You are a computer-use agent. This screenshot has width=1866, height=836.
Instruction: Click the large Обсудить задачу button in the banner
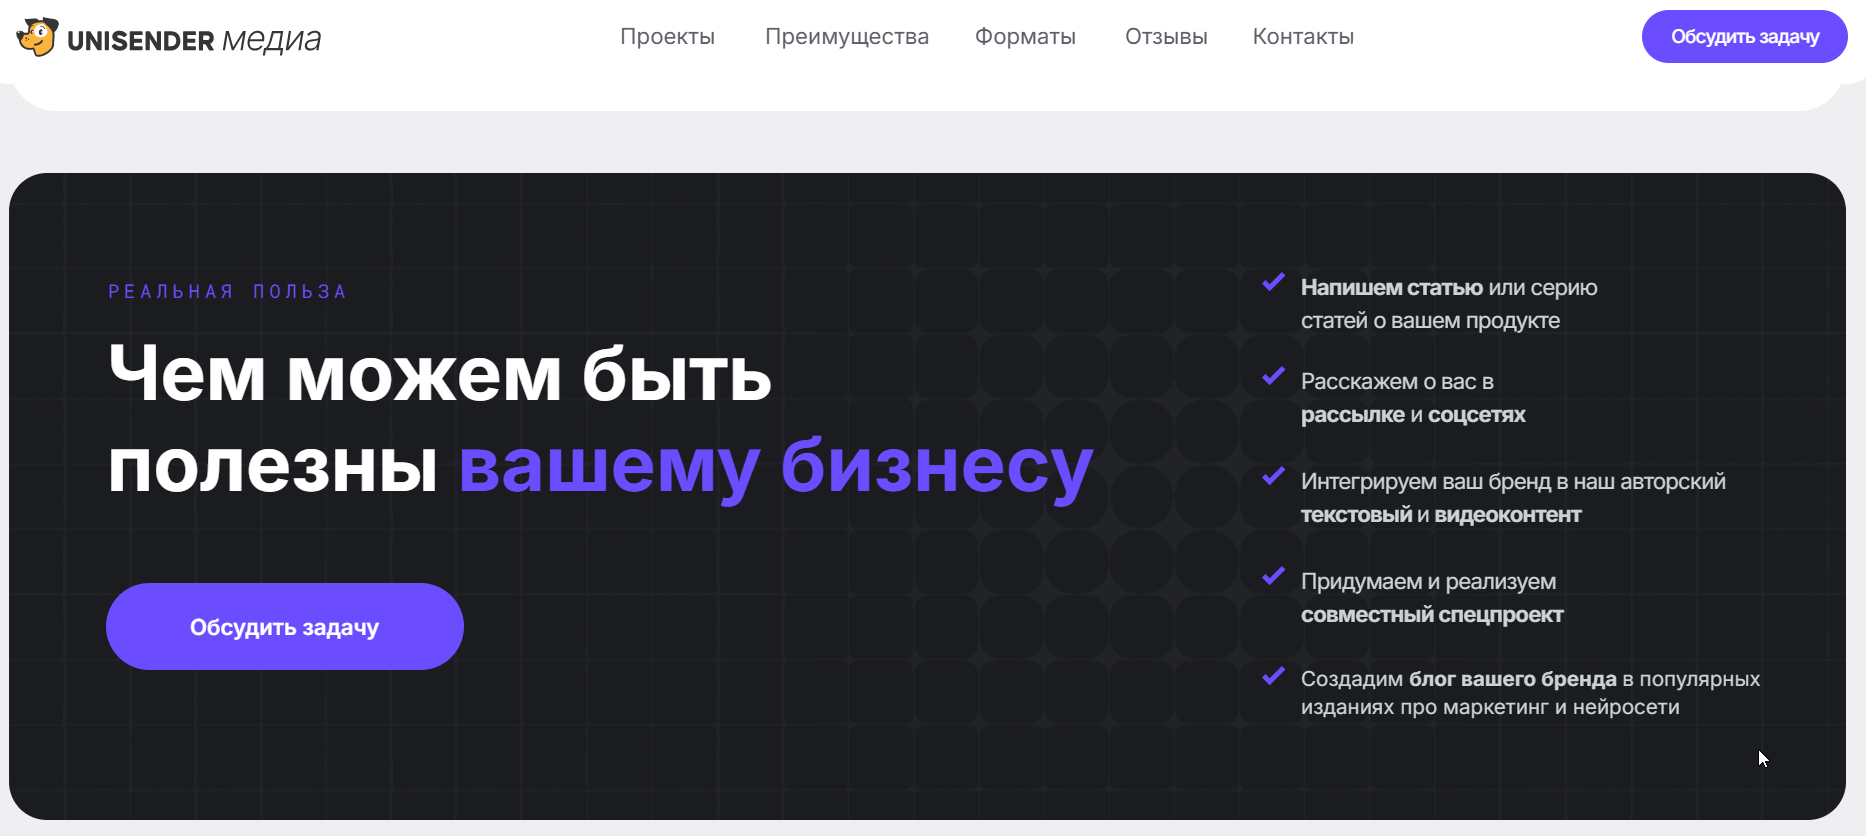285,627
